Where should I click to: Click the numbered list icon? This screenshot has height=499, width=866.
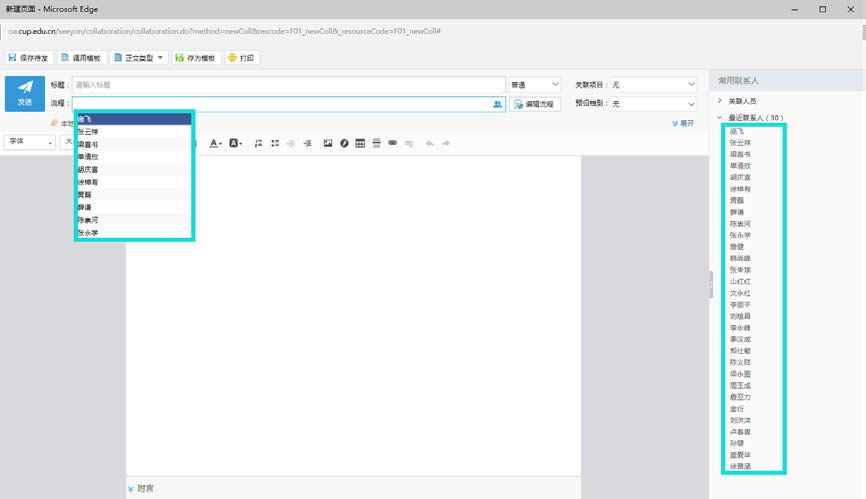click(x=259, y=143)
